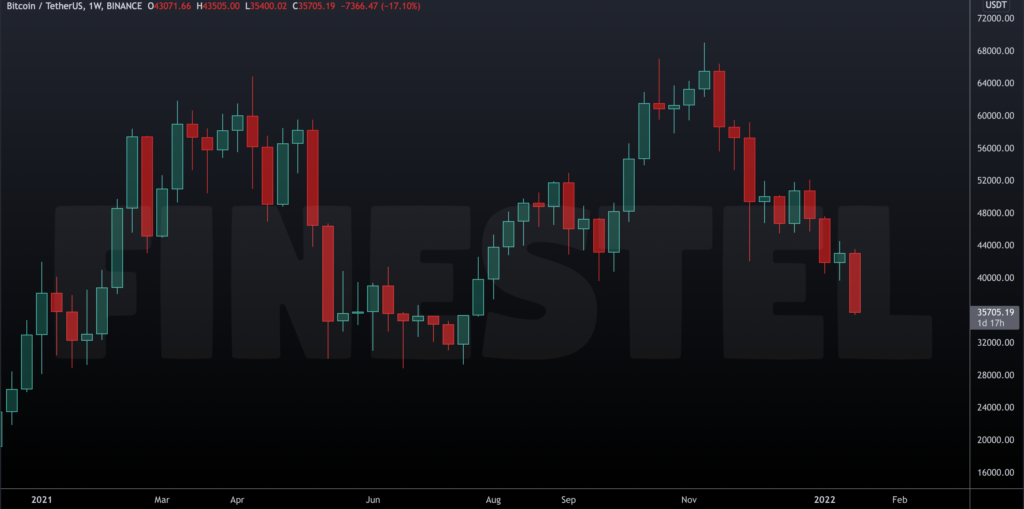Click the High value H43505.00

218,6
